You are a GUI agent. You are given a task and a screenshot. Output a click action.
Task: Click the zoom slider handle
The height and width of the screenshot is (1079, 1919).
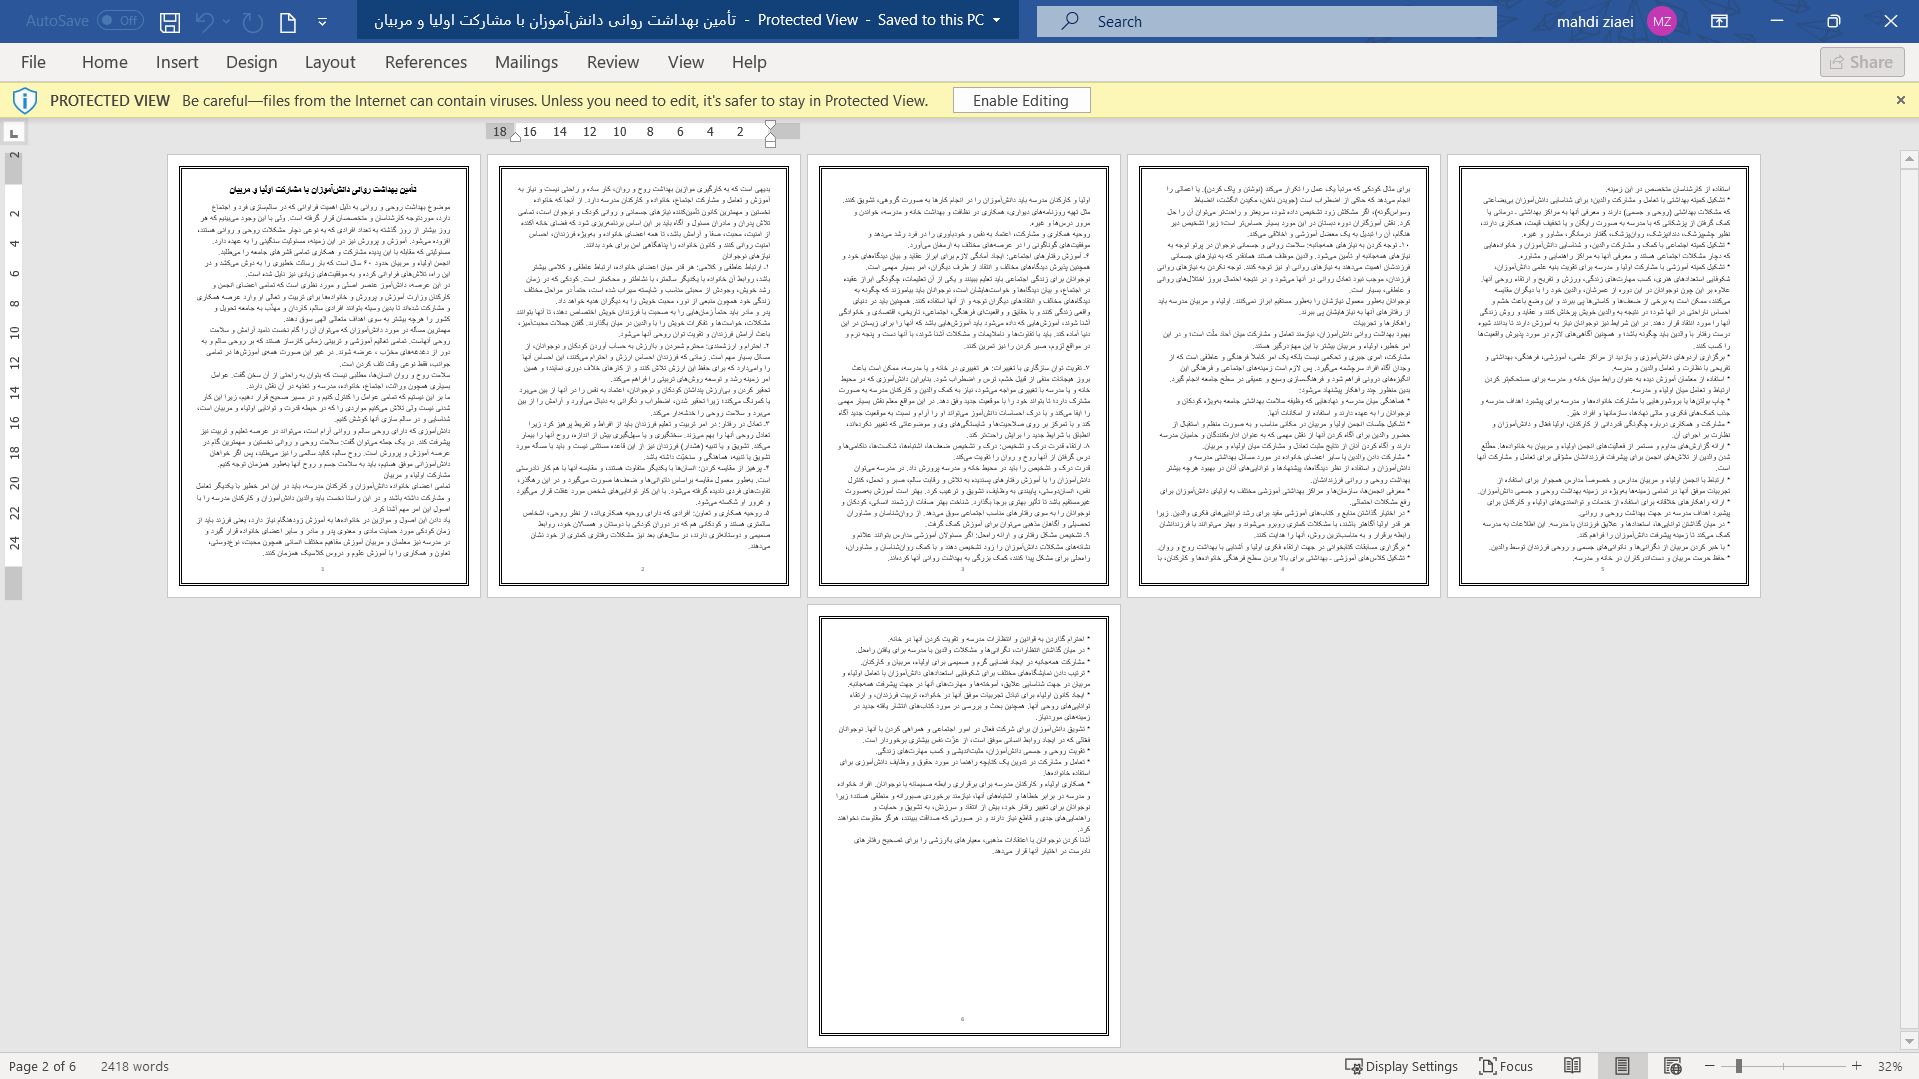(x=1739, y=1066)
